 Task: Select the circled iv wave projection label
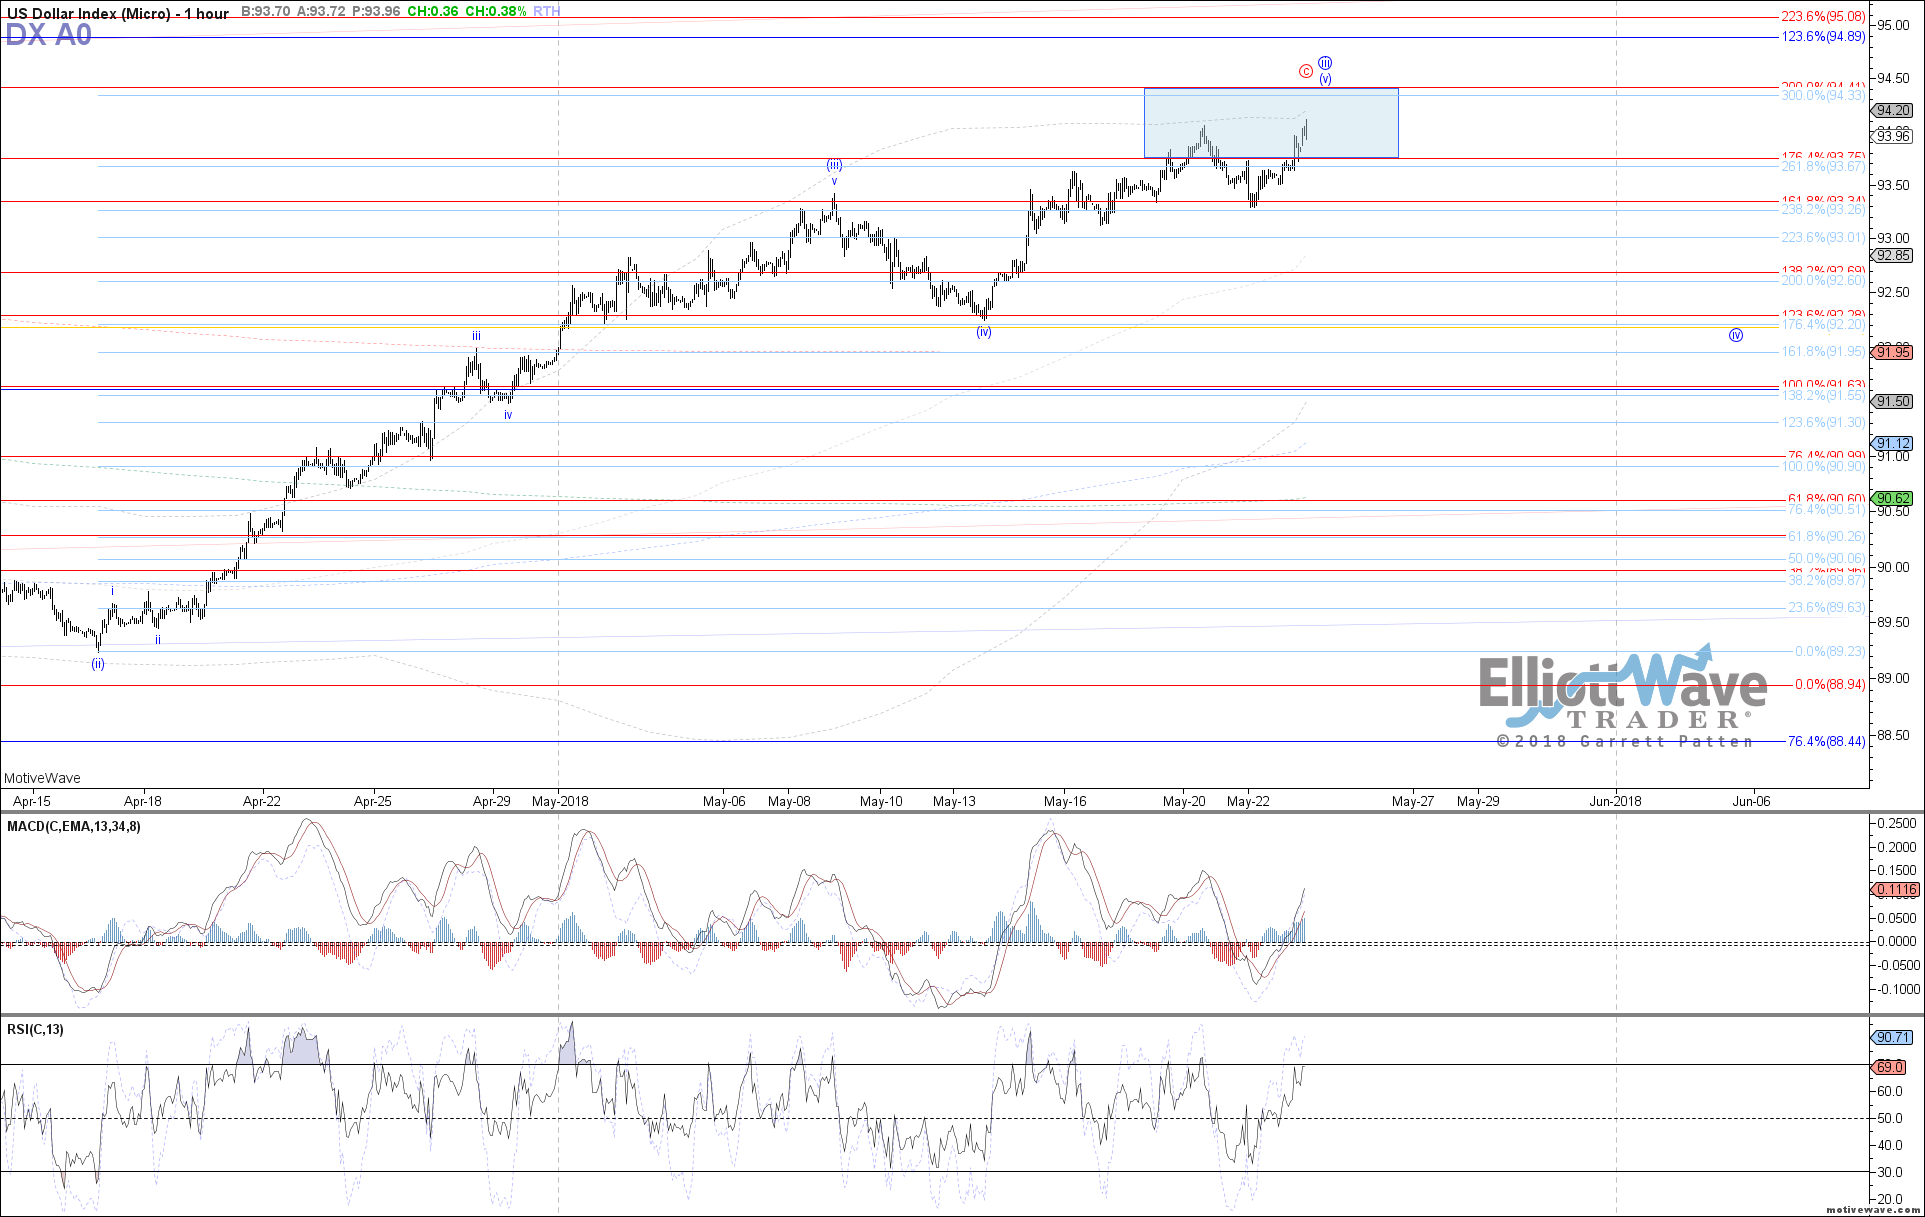point(1736,335)
